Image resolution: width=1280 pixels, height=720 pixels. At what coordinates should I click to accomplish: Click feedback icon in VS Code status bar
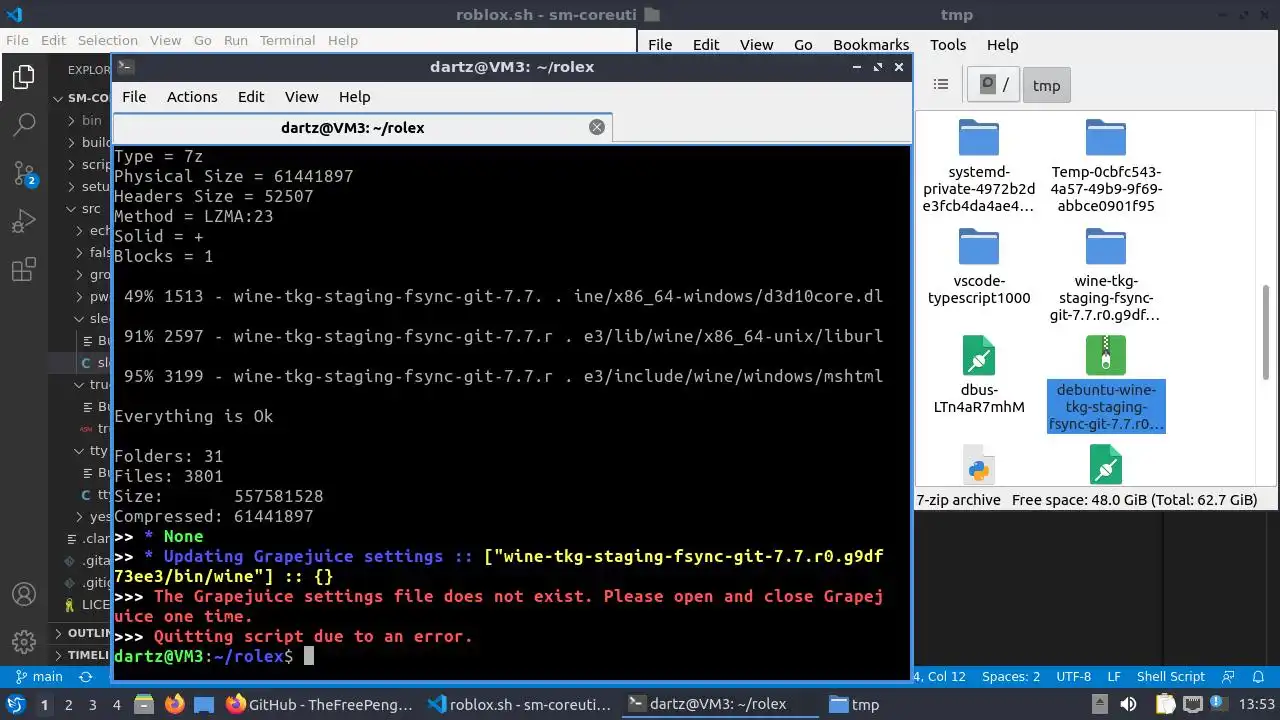coord(1230,677)
